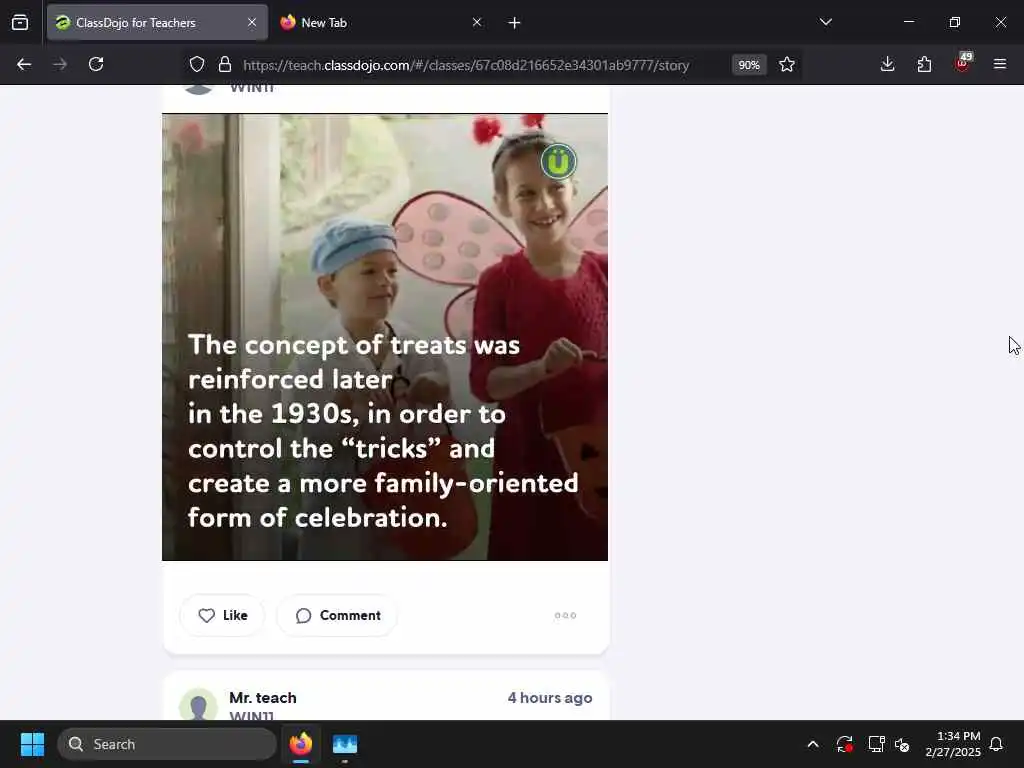Show hidden system tray icons
1024x768 pixels.
pos(813,744)
